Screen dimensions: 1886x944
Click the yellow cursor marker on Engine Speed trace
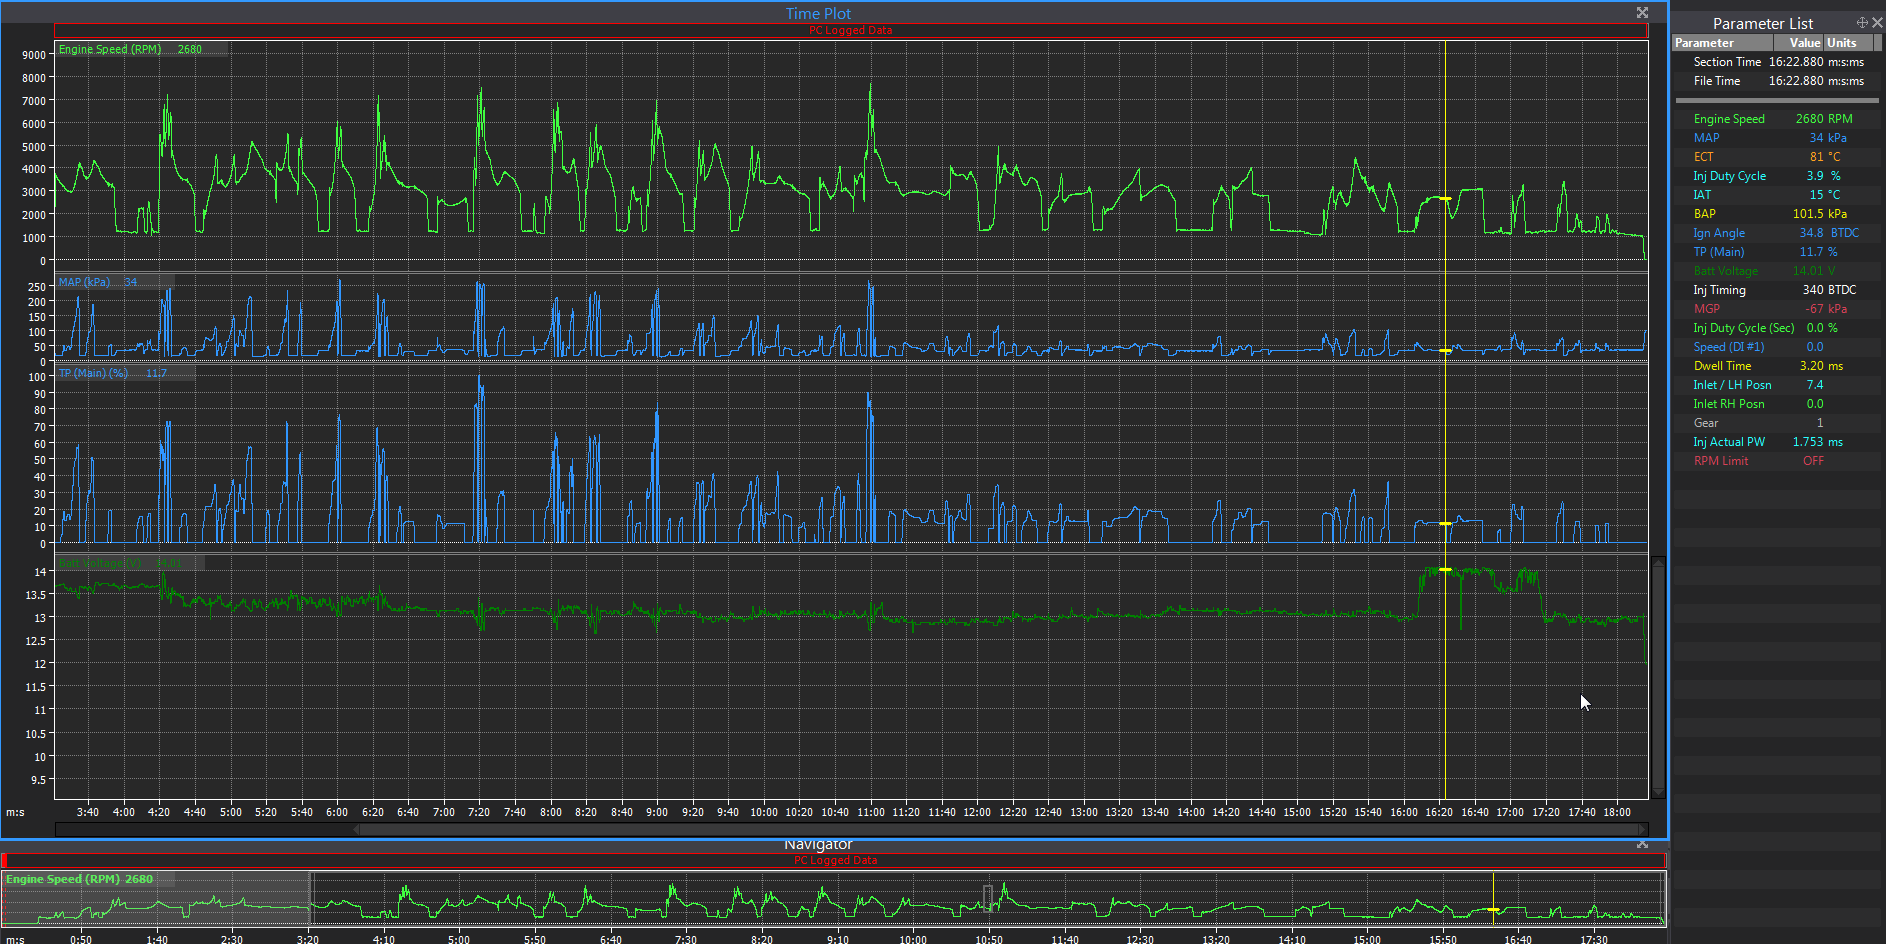click(1445, 199)
